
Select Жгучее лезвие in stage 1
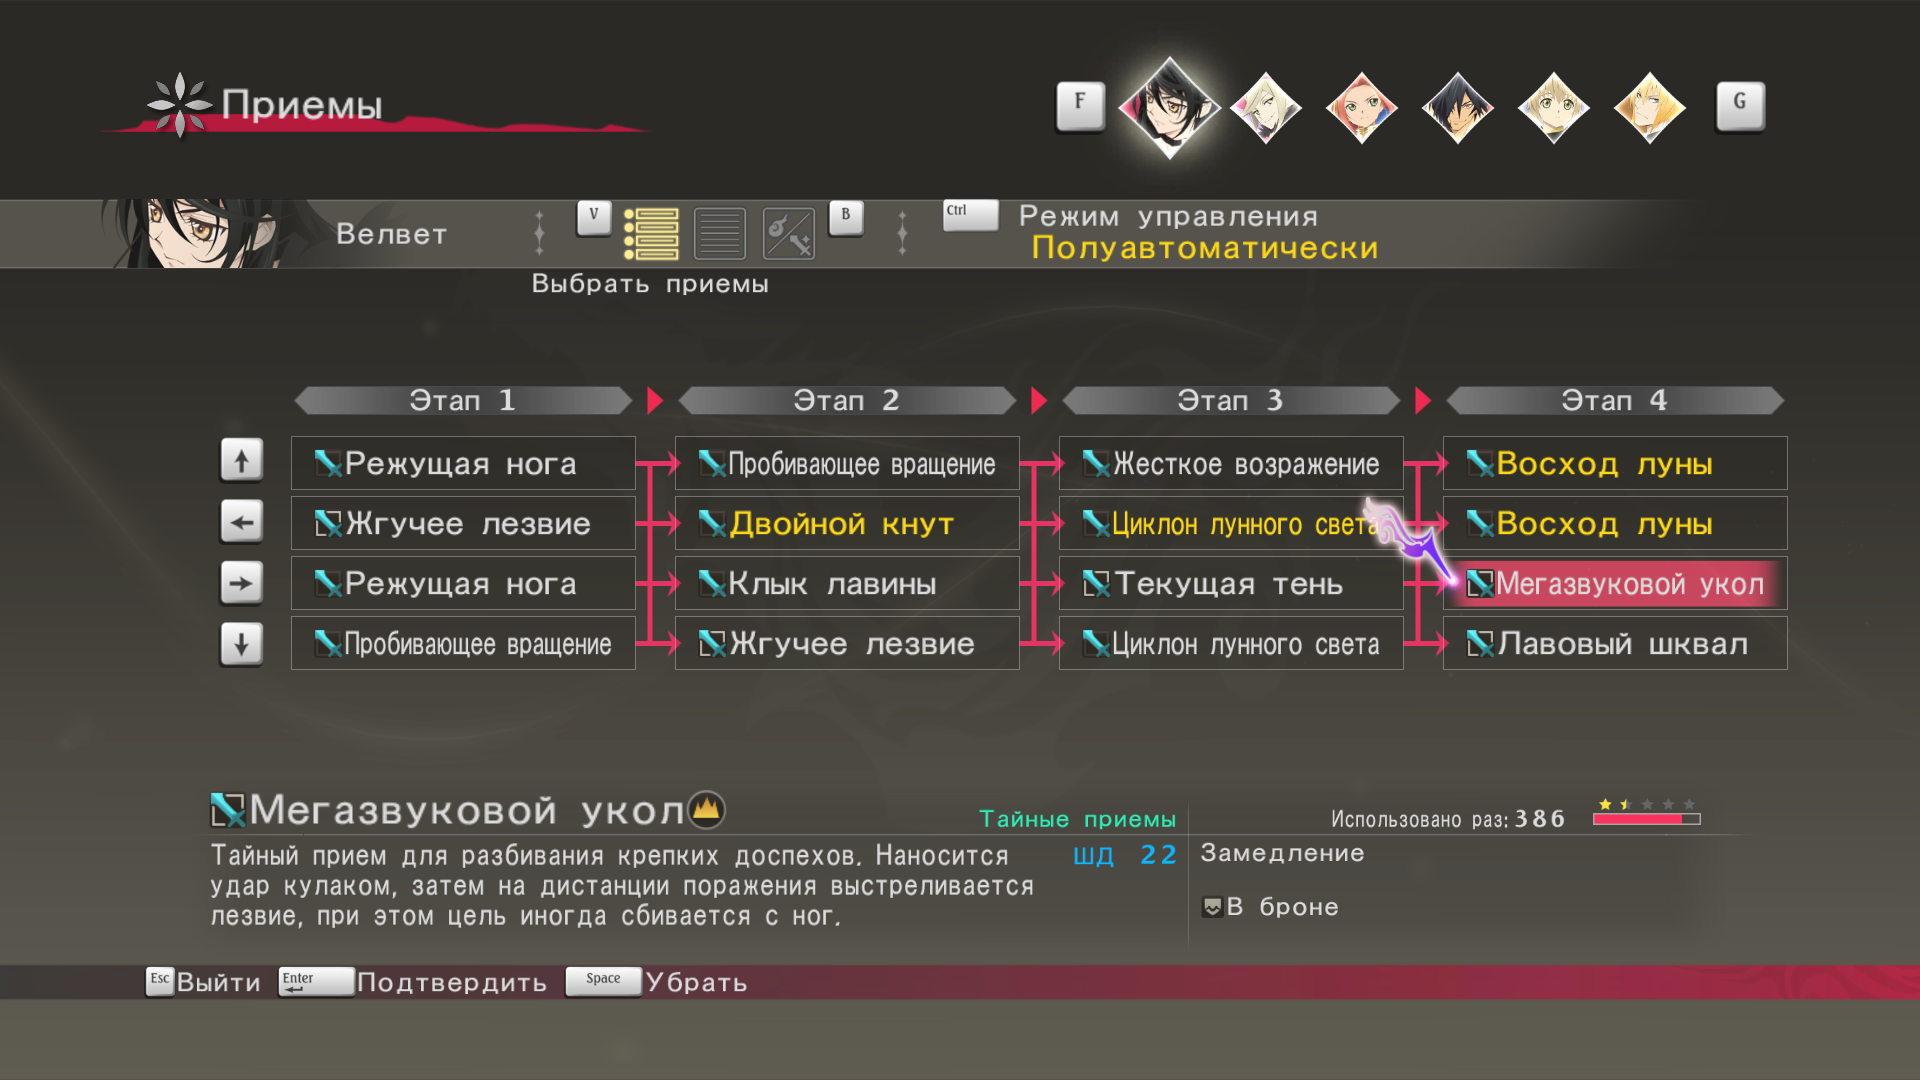click(x=463, y=523)
